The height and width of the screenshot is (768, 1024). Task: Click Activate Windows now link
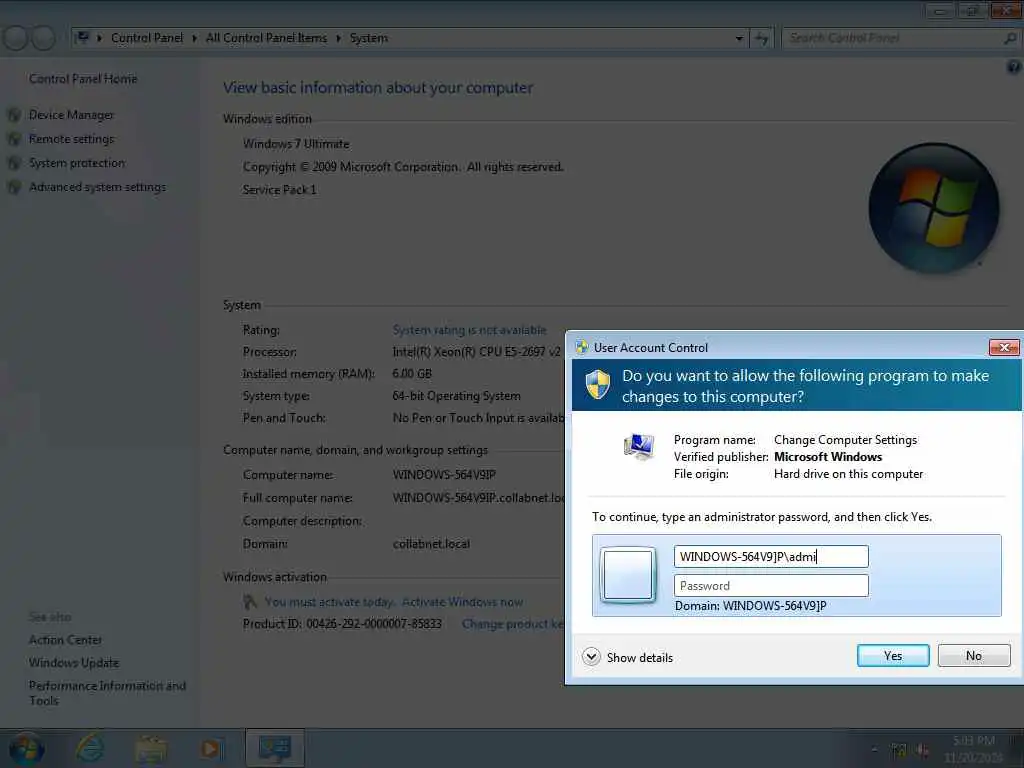(x=462, y=602)
